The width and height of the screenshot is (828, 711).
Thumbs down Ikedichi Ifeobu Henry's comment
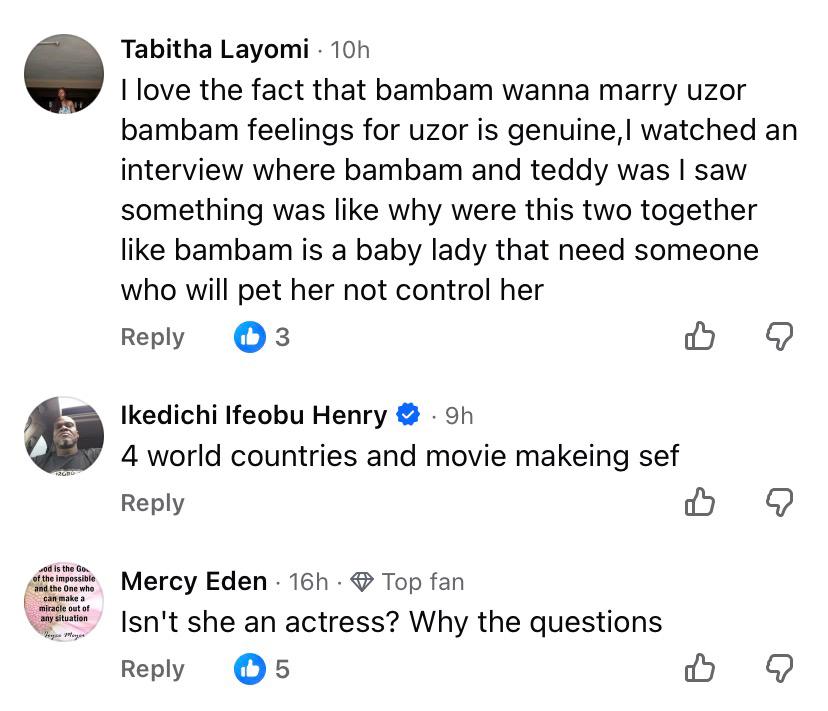click(779, 503)
